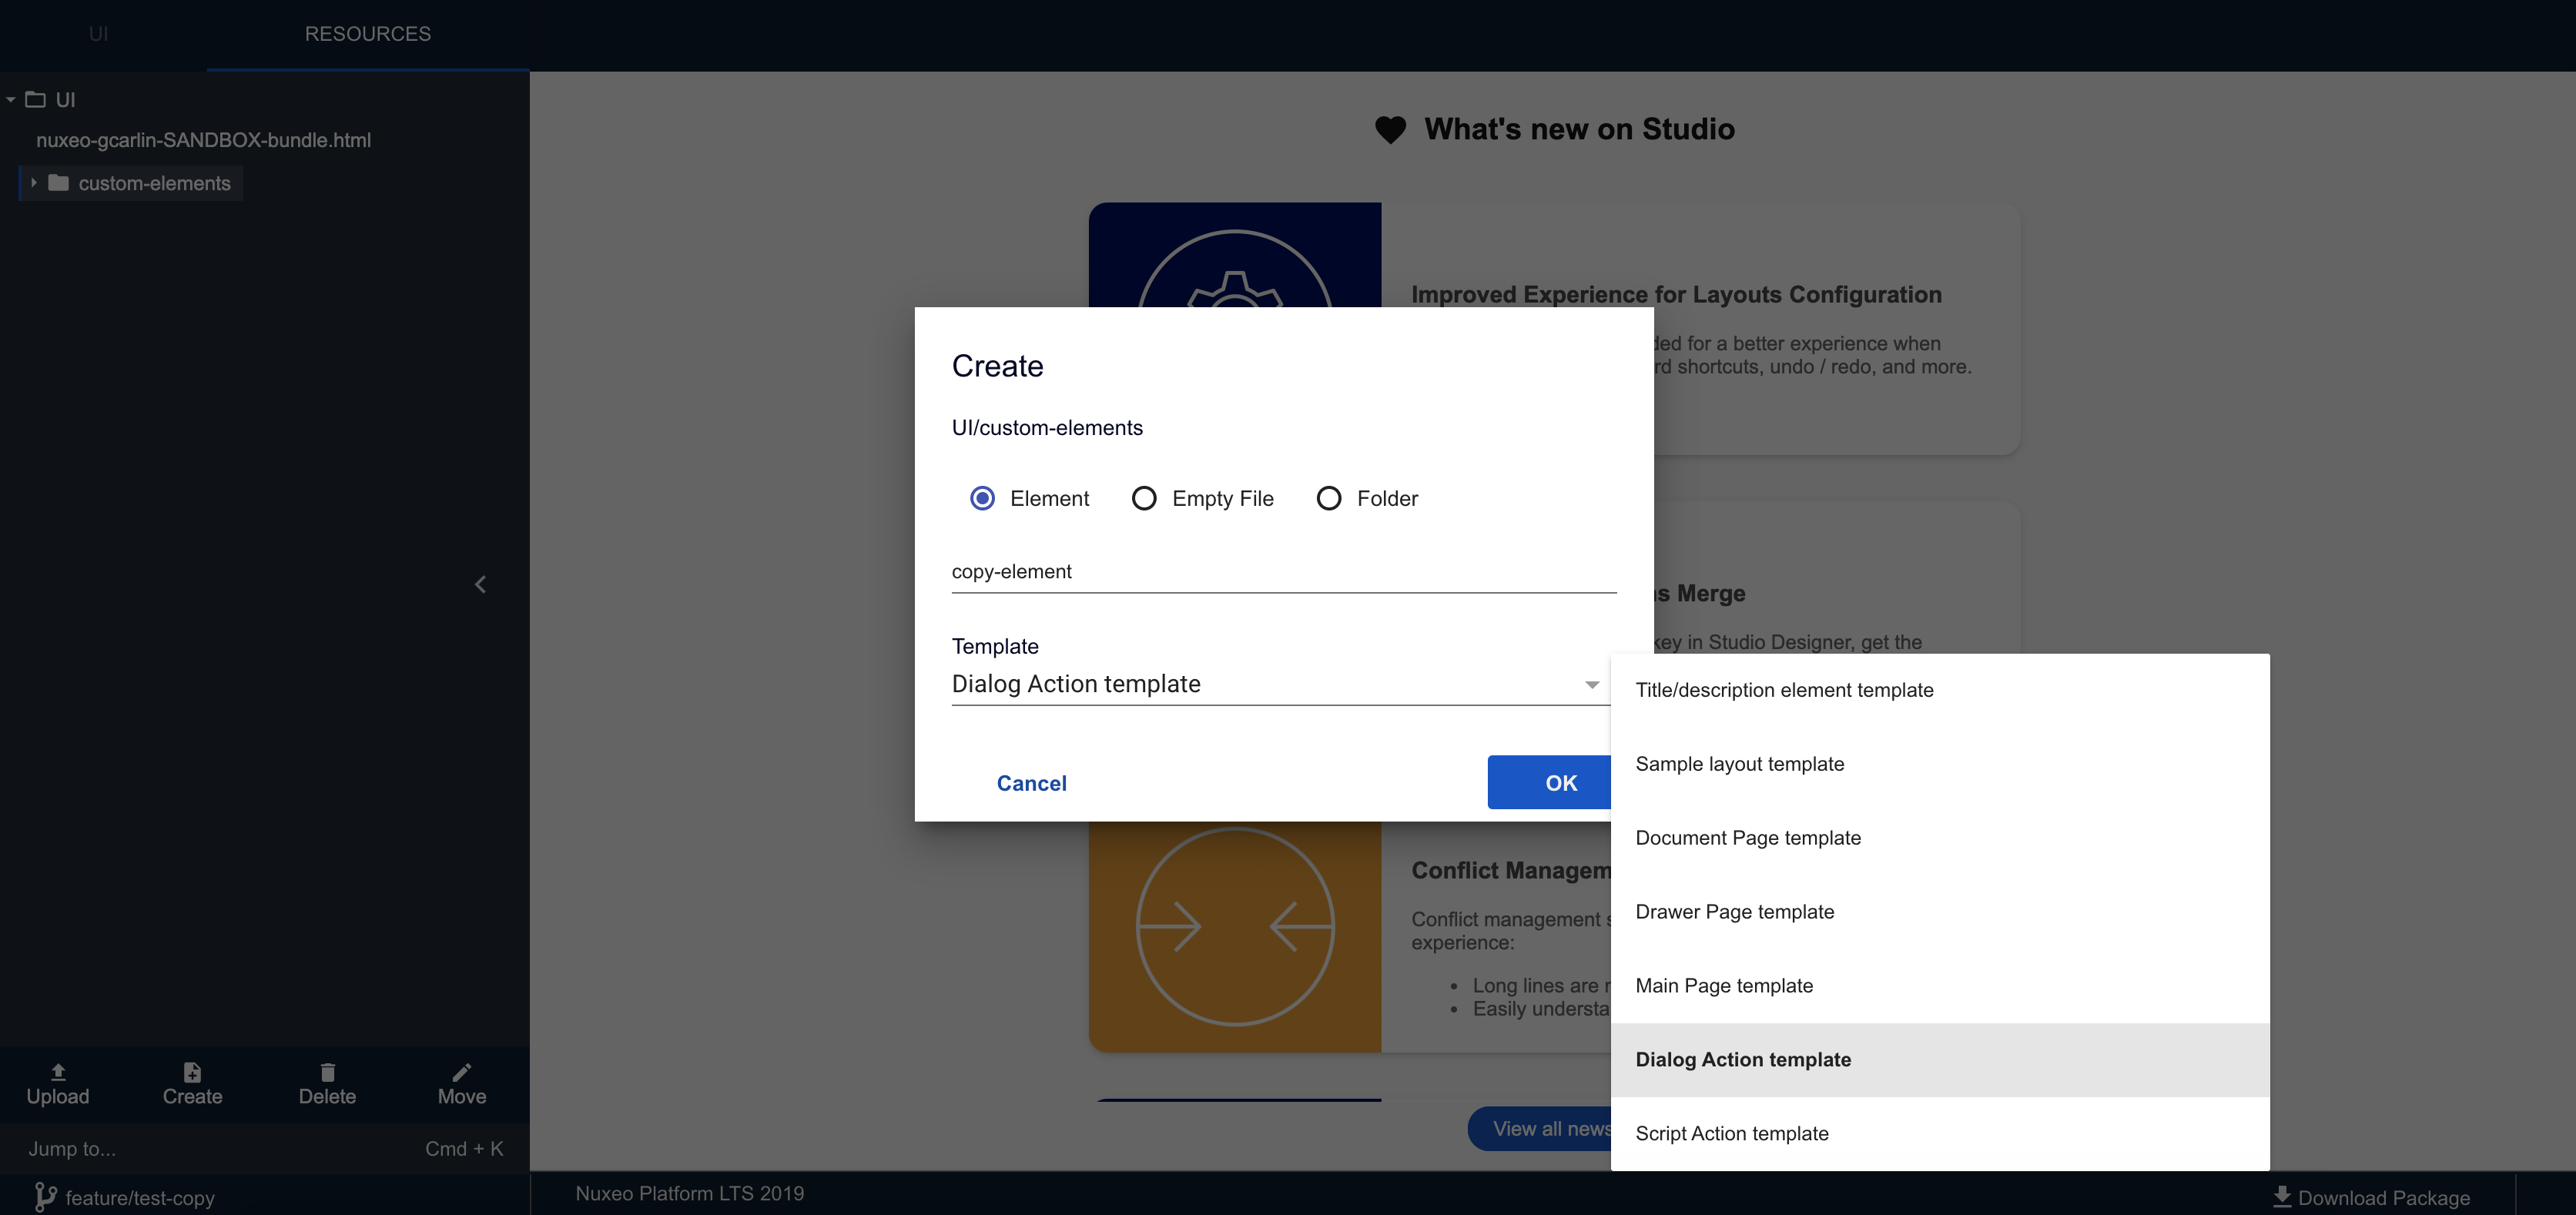This screenshot has height=1215, width=2576.
Task: Click the copy-element input field
Action: [1283, 571]
